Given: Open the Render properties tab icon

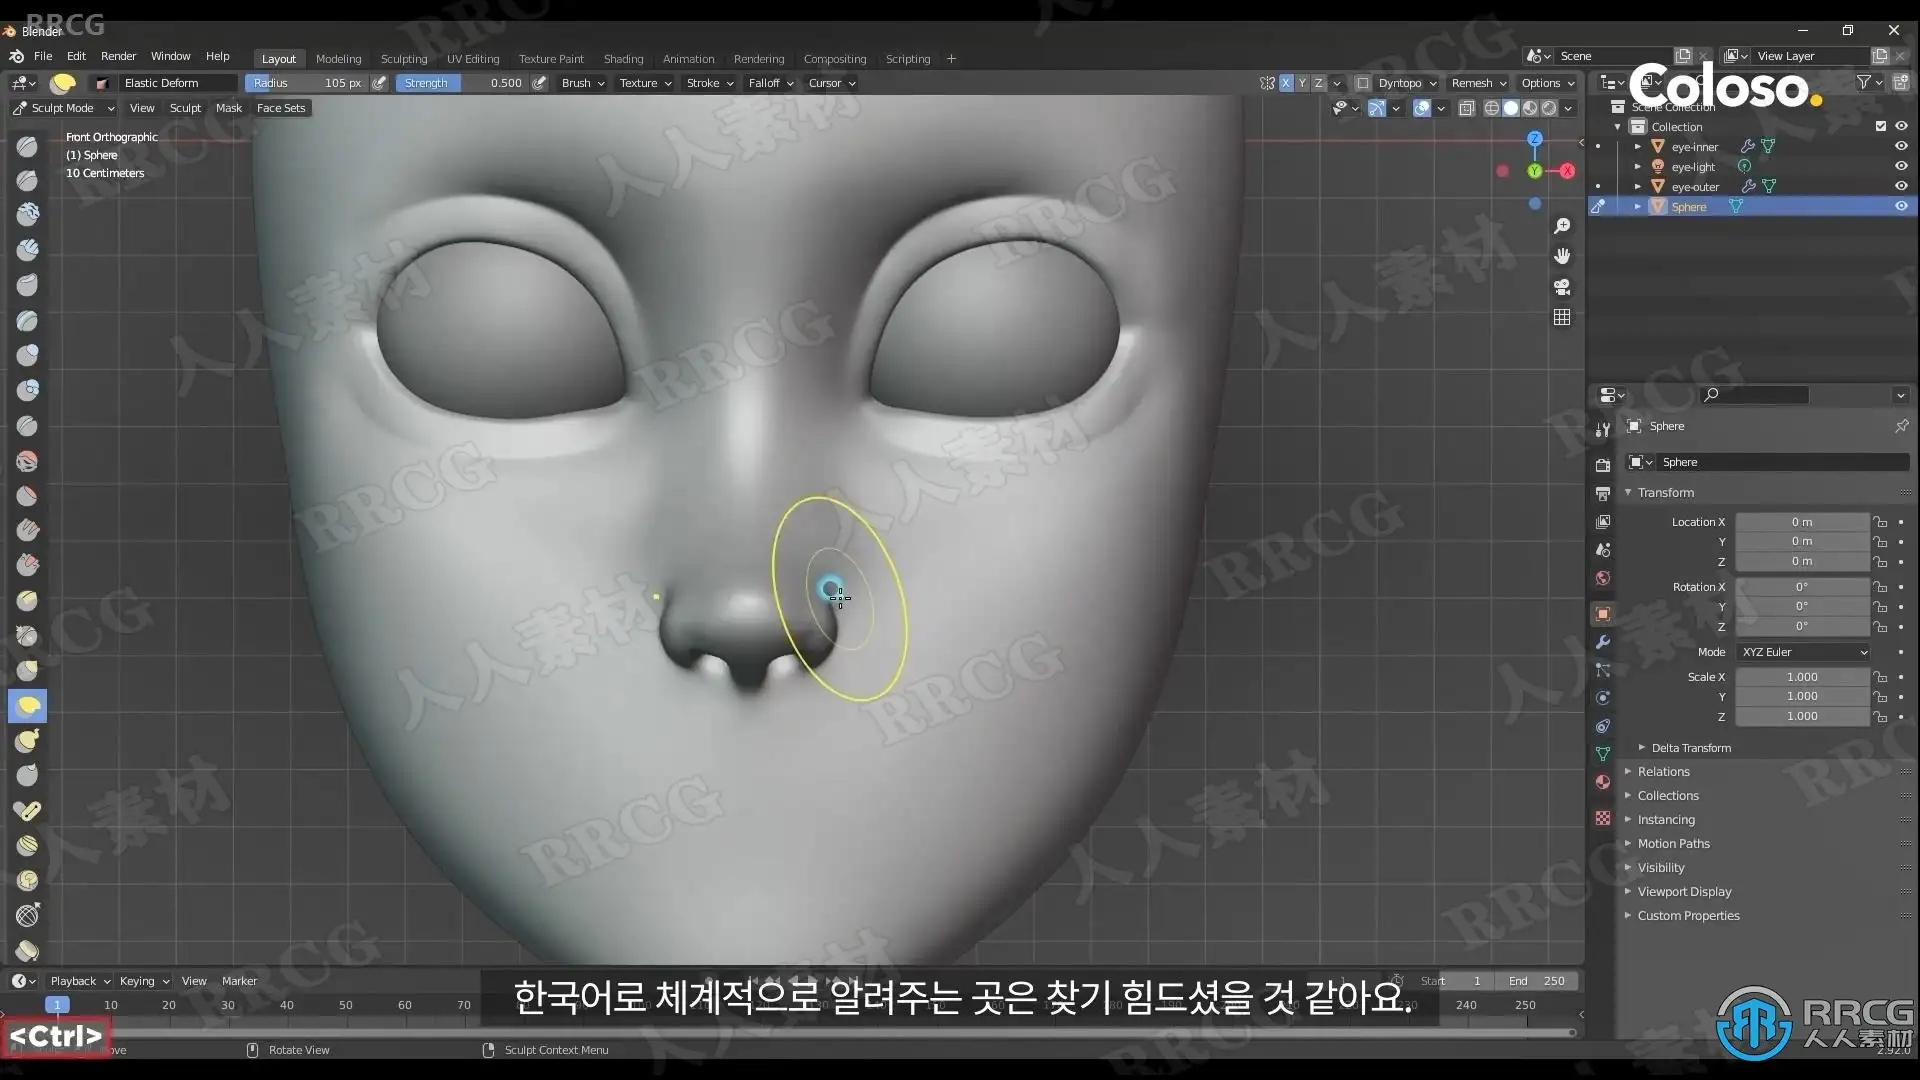Looking at the screenshot, I should coord(1603,465).
